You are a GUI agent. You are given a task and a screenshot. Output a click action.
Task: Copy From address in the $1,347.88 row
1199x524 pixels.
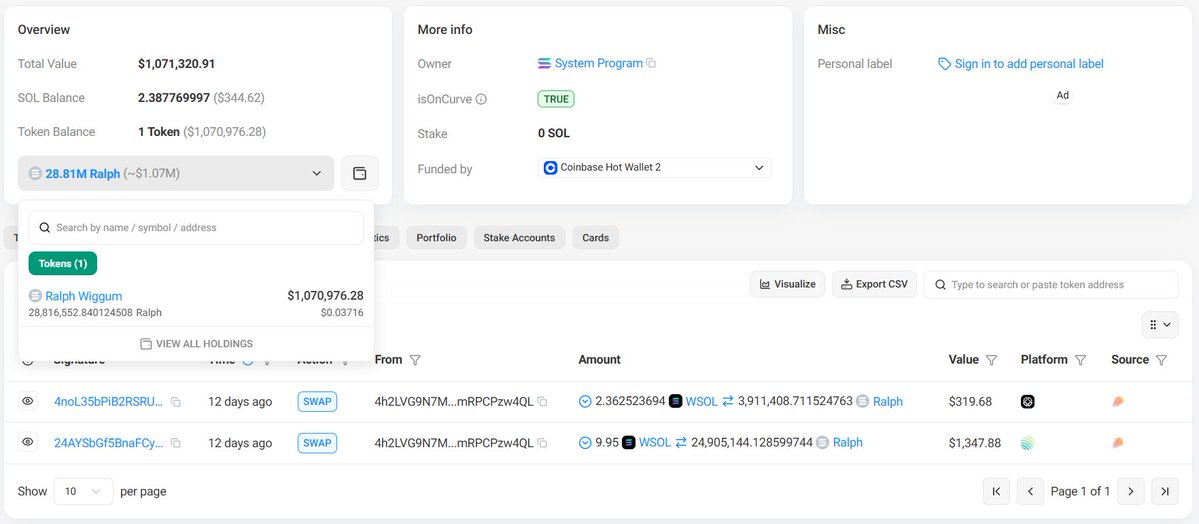click(542, 443)
